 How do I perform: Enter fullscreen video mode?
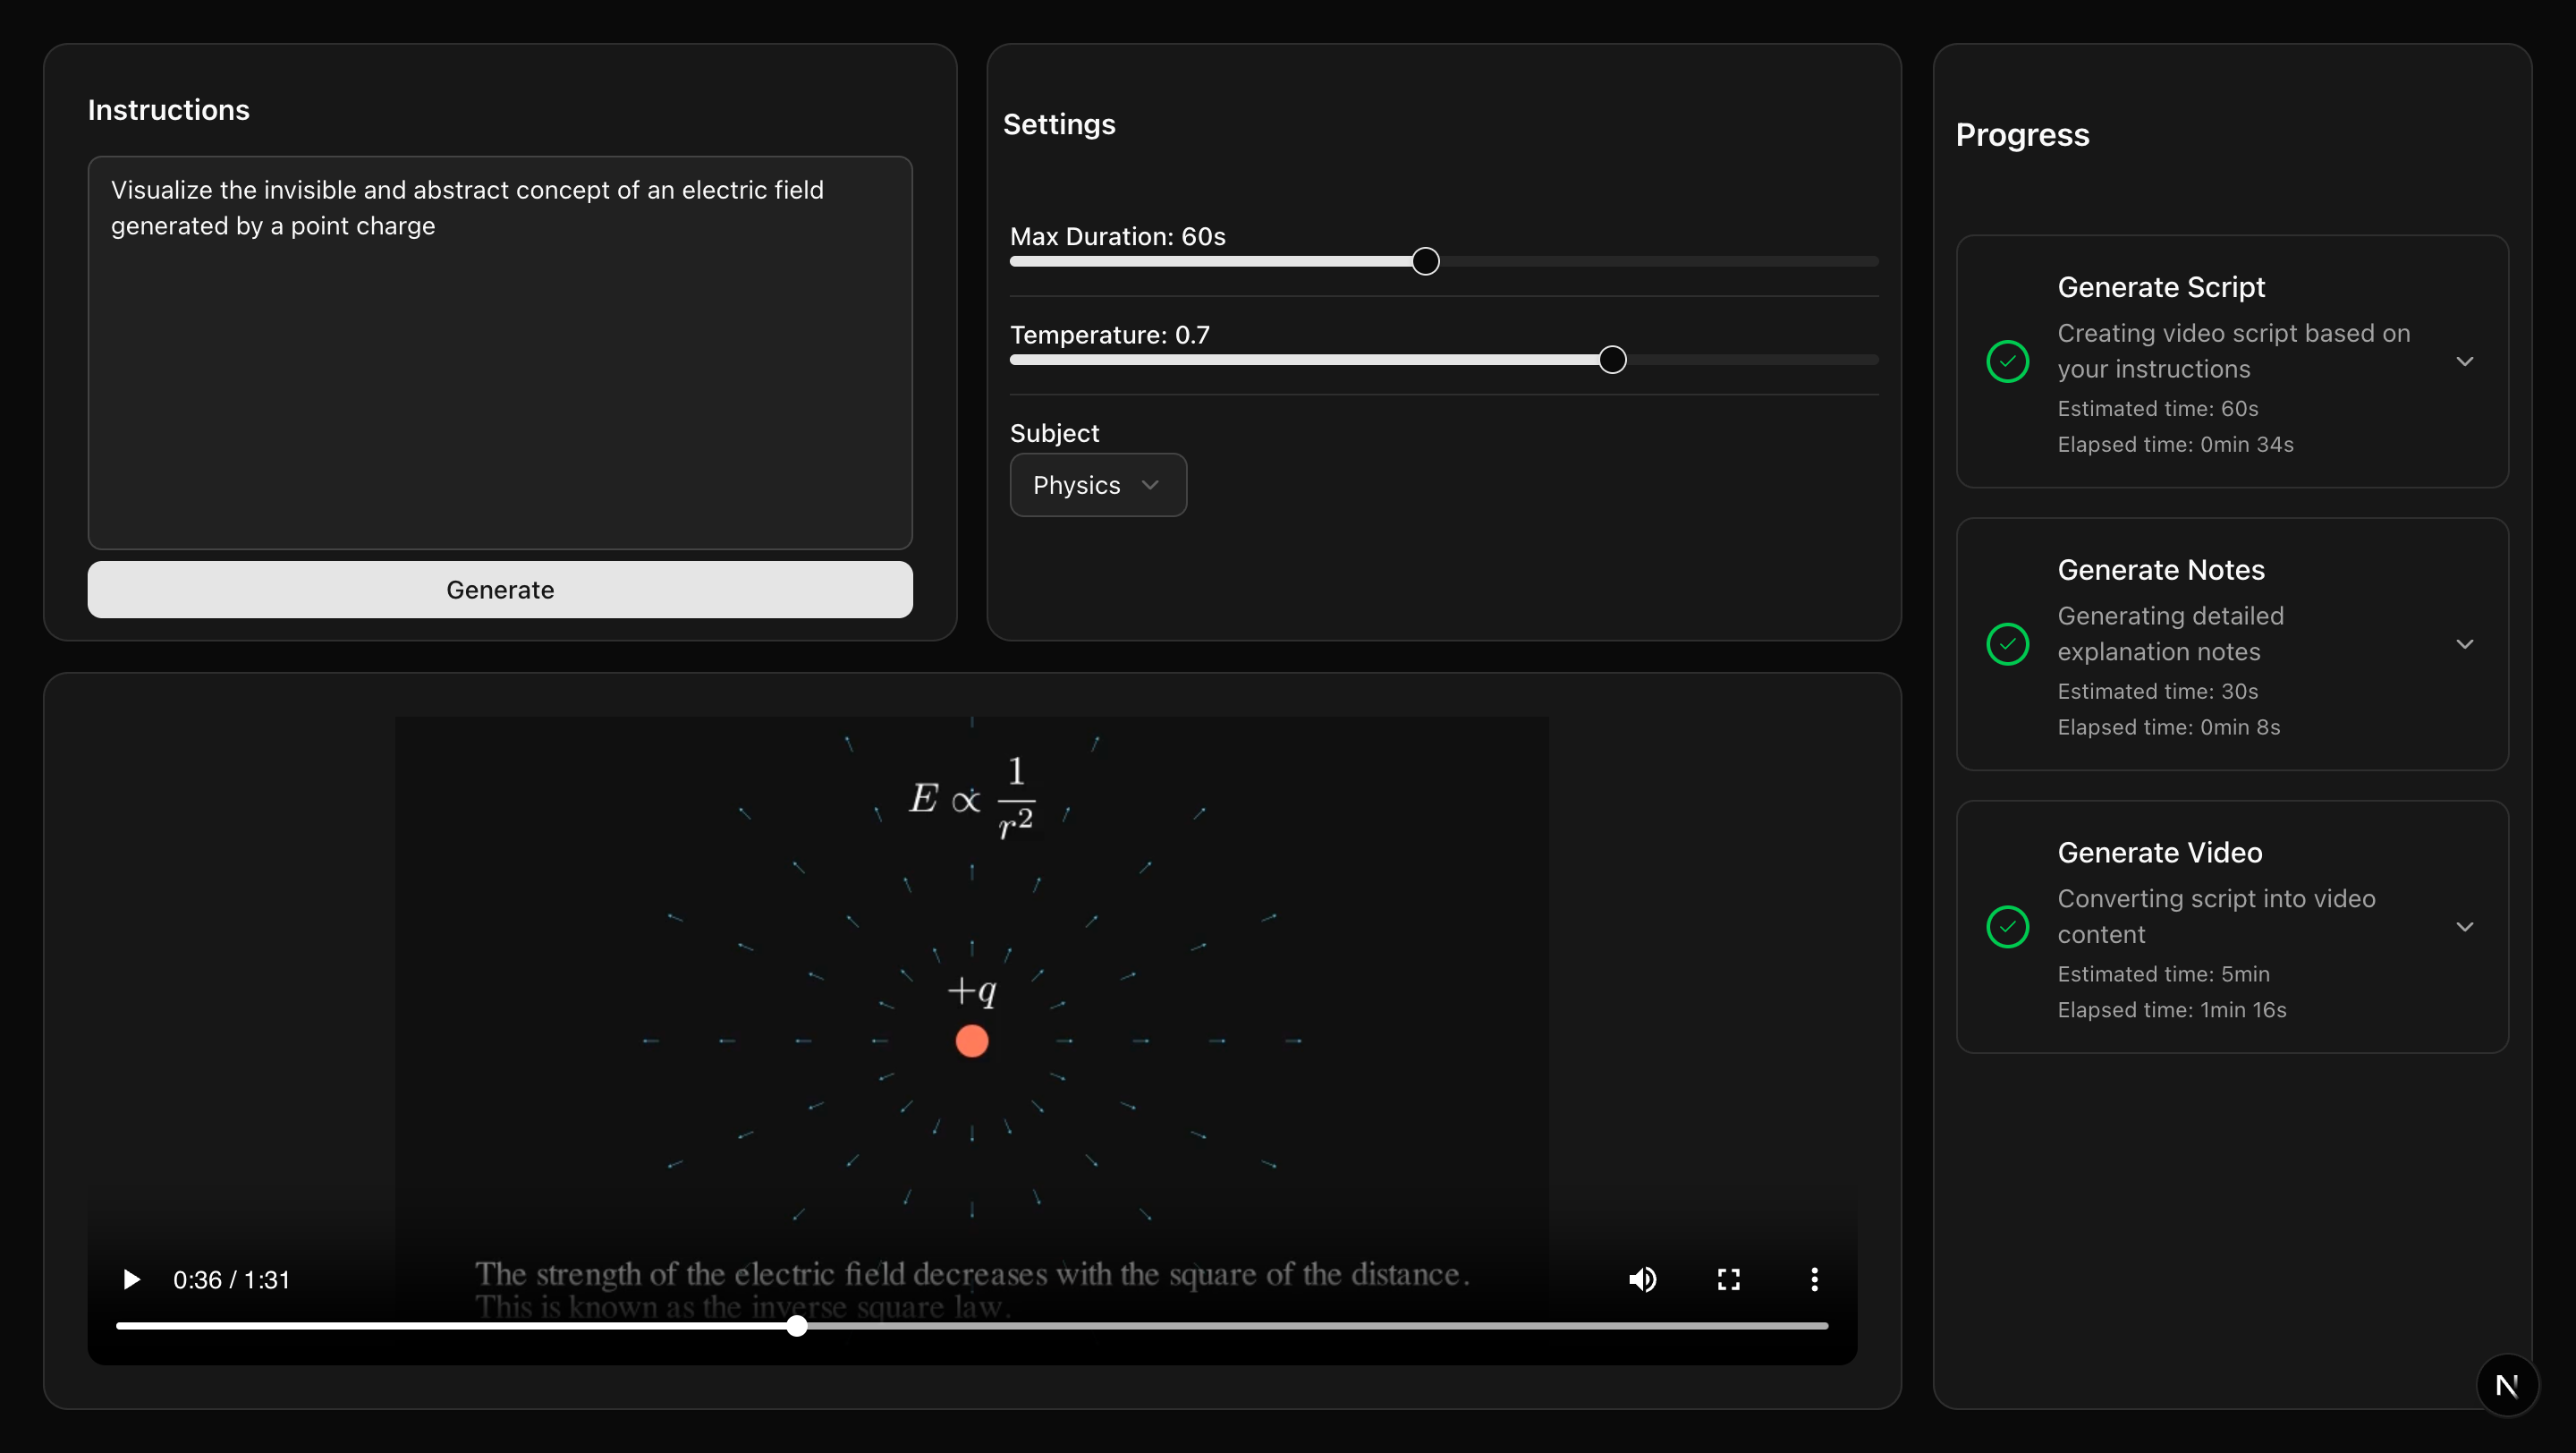pyautogui.click(x=1728, y=1279)
